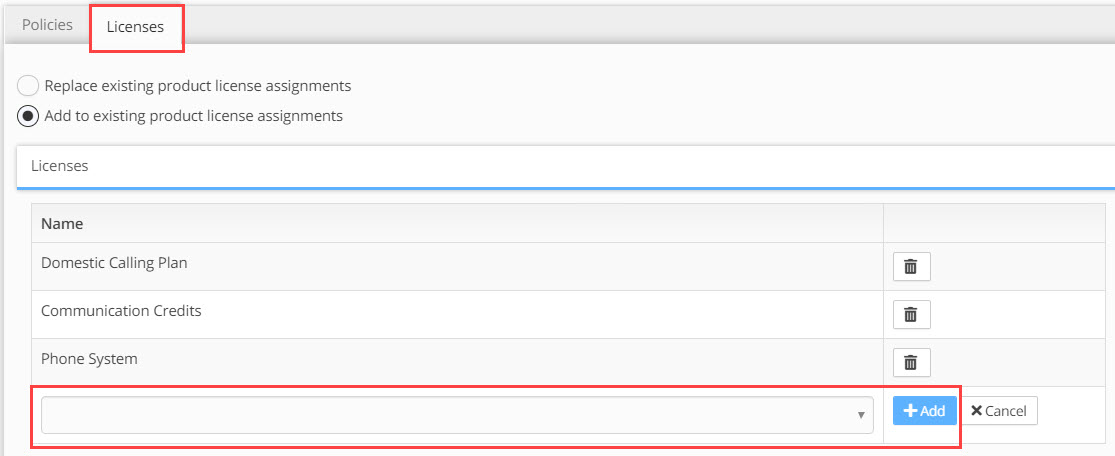Click the Name column header

[x=62, y=223]
